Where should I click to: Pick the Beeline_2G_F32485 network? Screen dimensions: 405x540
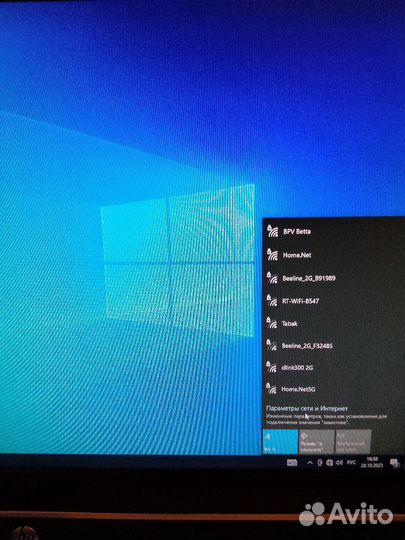(333, 345)
